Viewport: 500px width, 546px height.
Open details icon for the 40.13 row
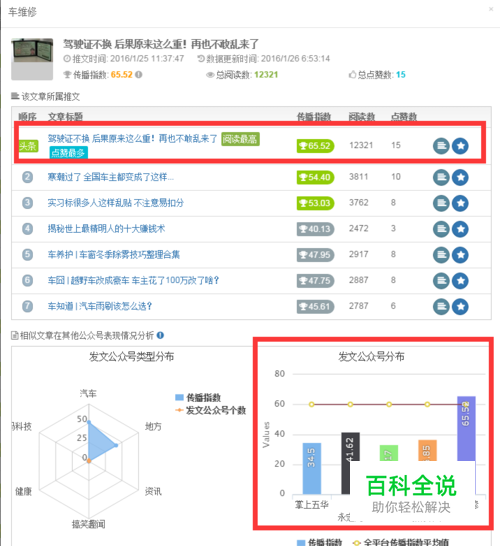pos(441,229)
